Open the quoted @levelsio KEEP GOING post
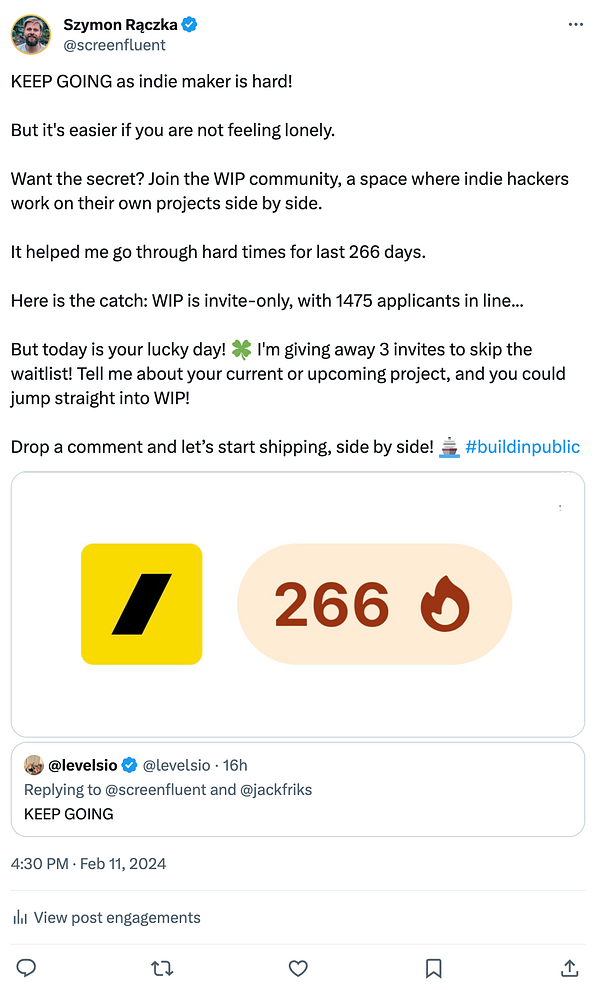 tap(297, 802)
